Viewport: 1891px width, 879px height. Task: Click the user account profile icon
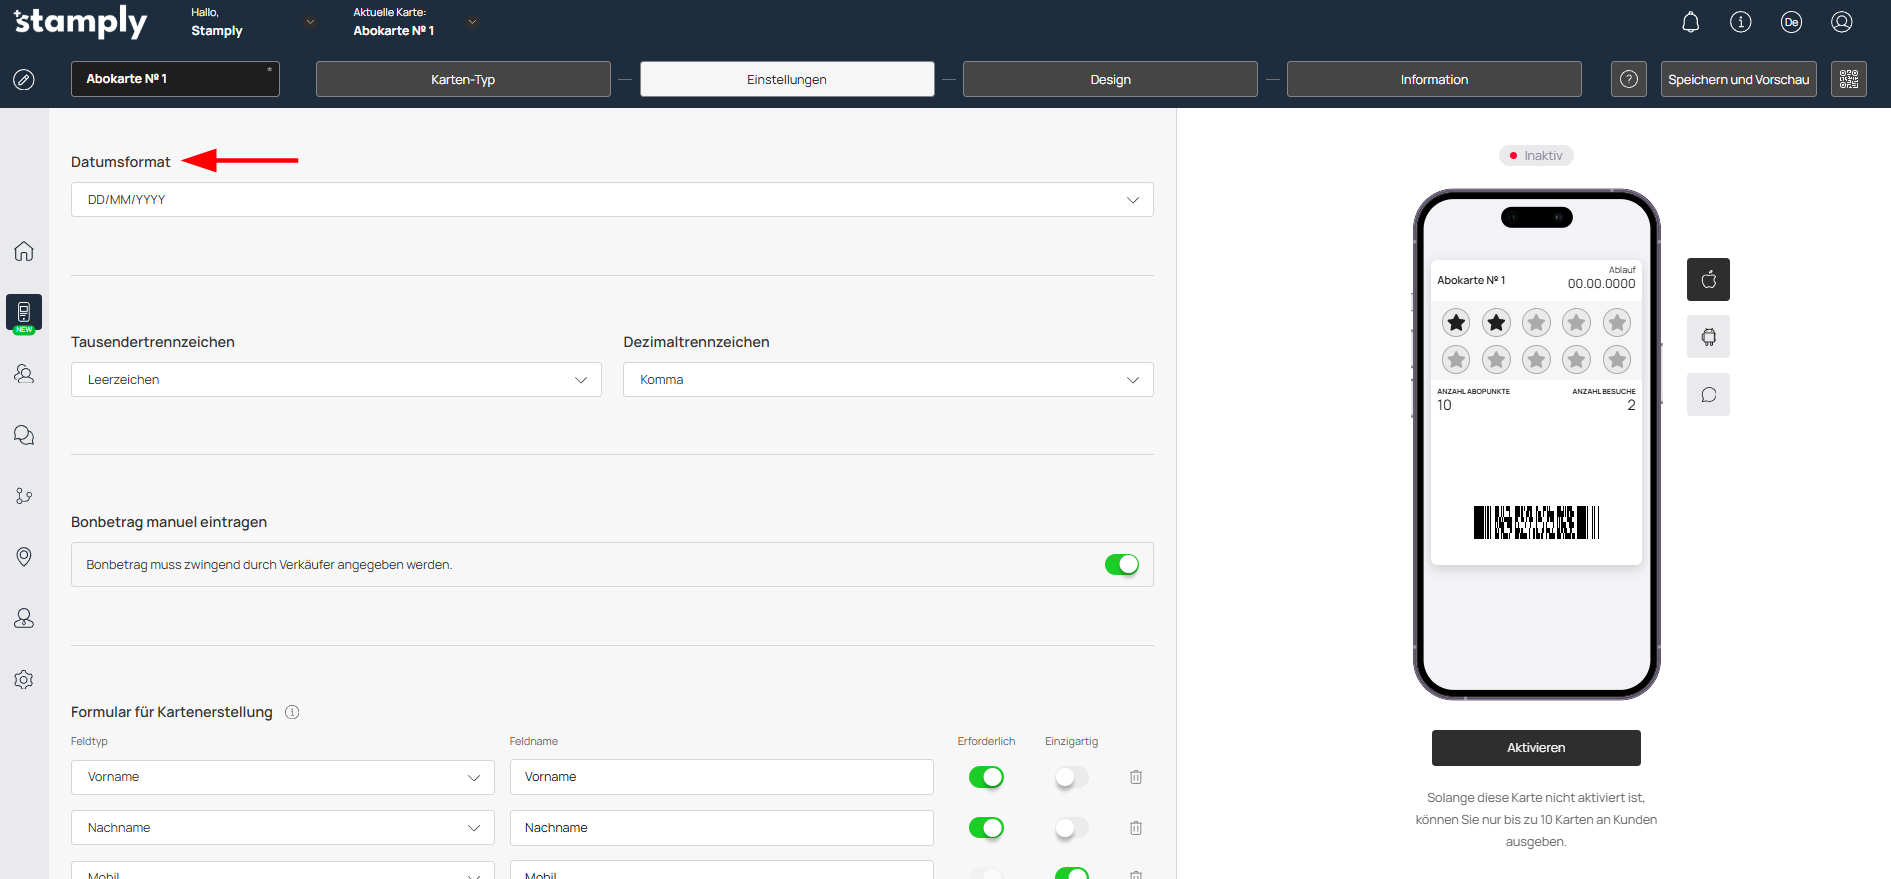[1841, 22]
